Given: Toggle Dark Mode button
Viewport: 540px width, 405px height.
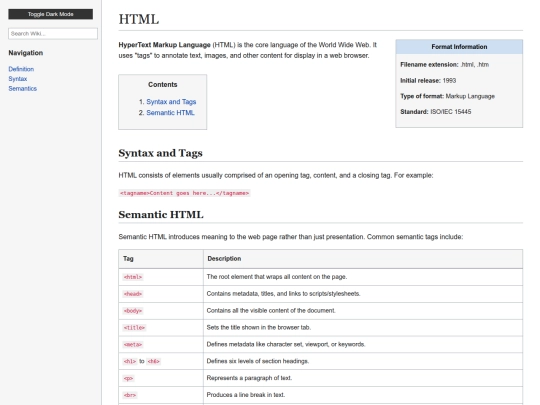Looking at the screenshot, I should click(51, 14).
